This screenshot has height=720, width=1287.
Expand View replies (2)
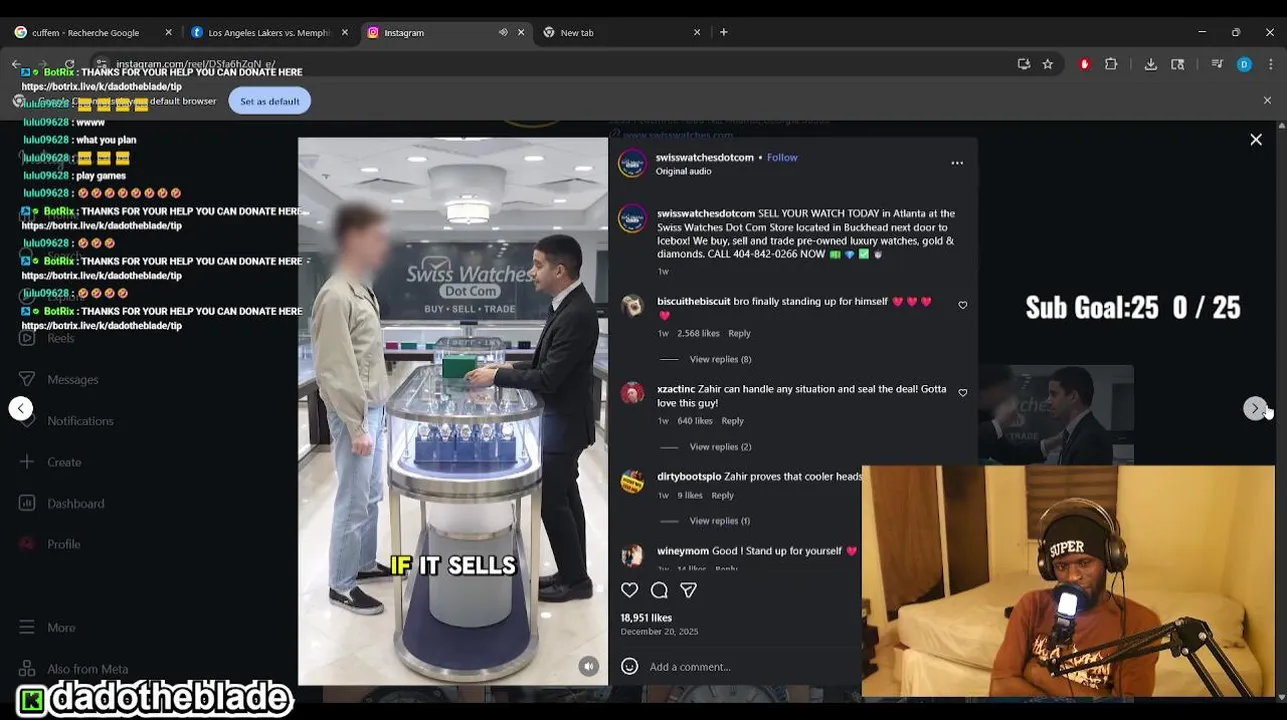point(720,447)
